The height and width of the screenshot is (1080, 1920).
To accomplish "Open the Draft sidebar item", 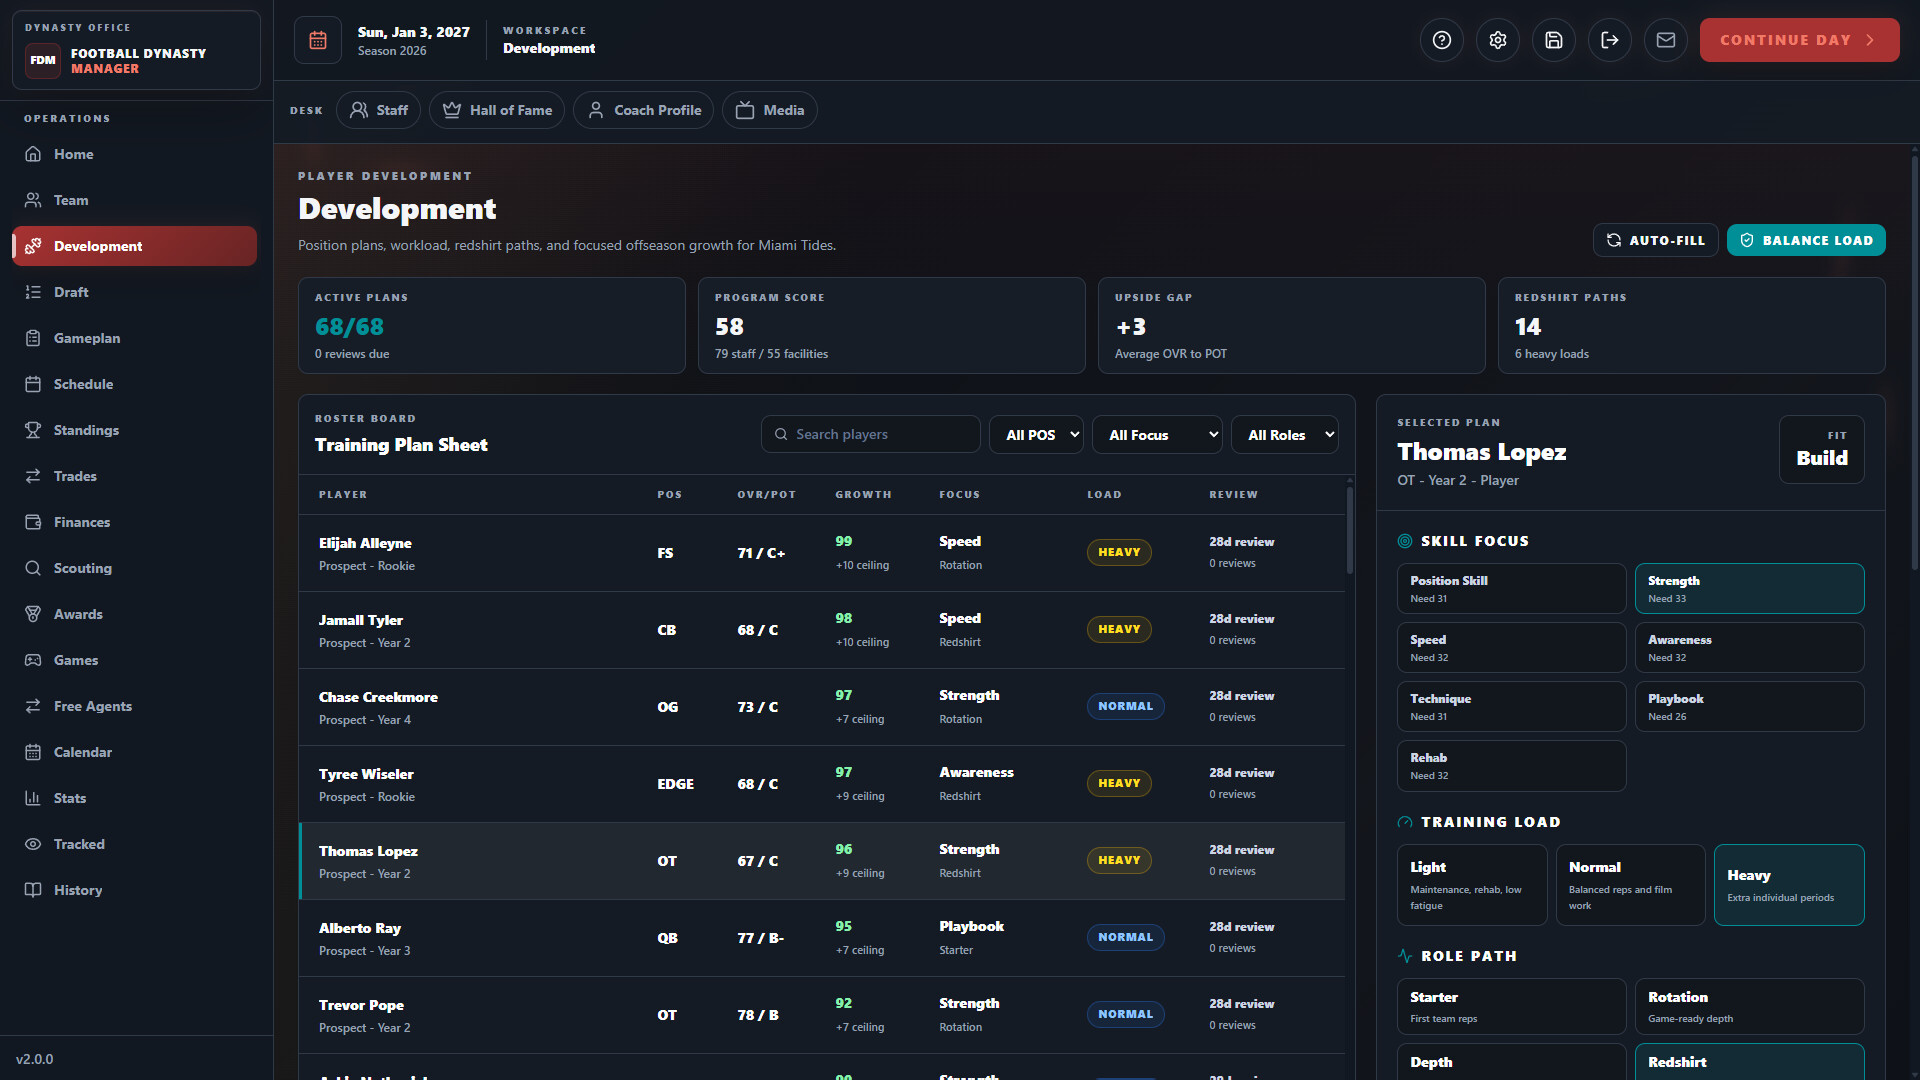I will 134,292.
